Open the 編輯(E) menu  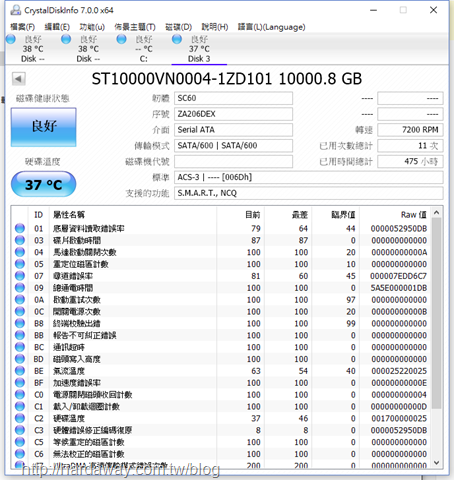(x=57, y=27)
